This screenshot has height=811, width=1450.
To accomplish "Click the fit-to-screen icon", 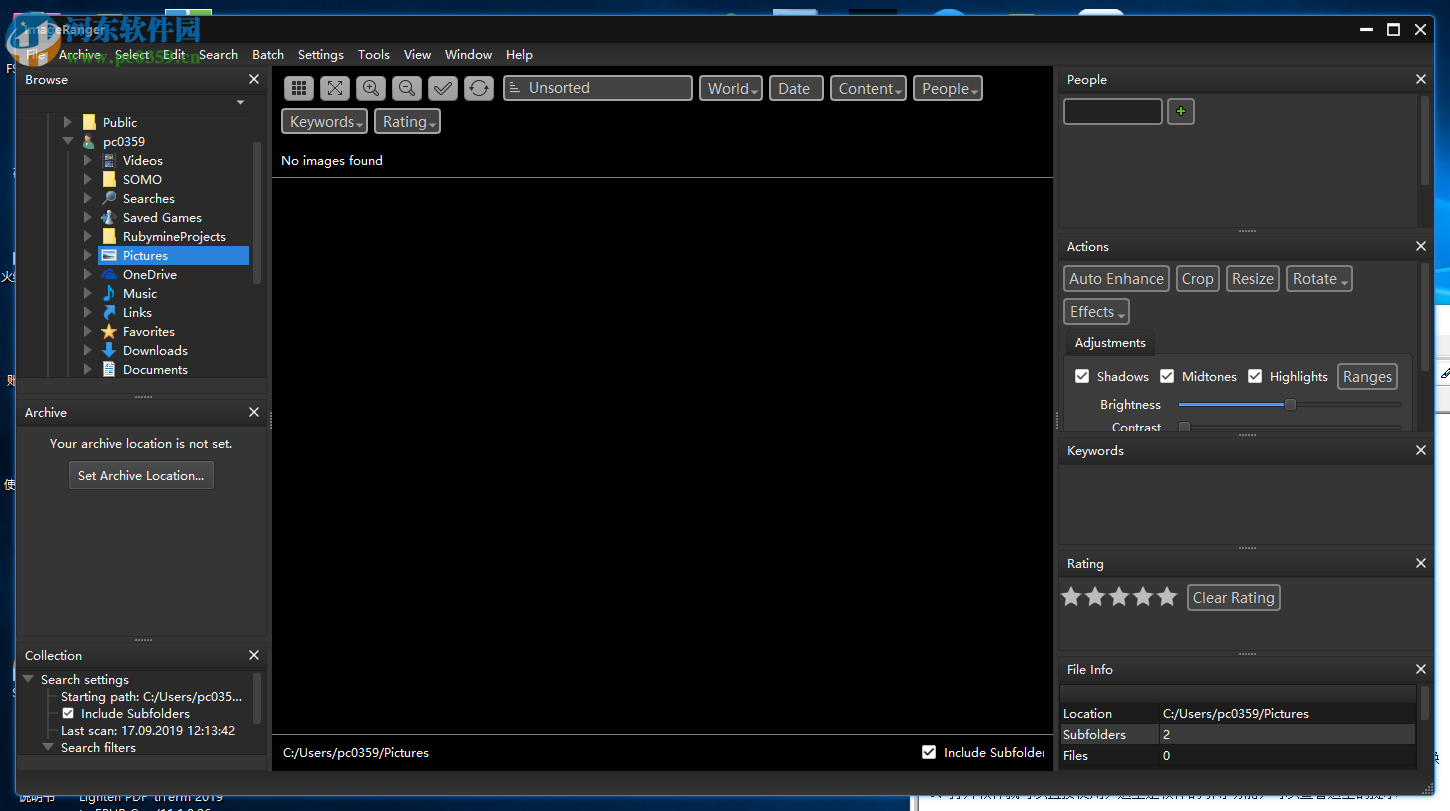I will point(335,88).
